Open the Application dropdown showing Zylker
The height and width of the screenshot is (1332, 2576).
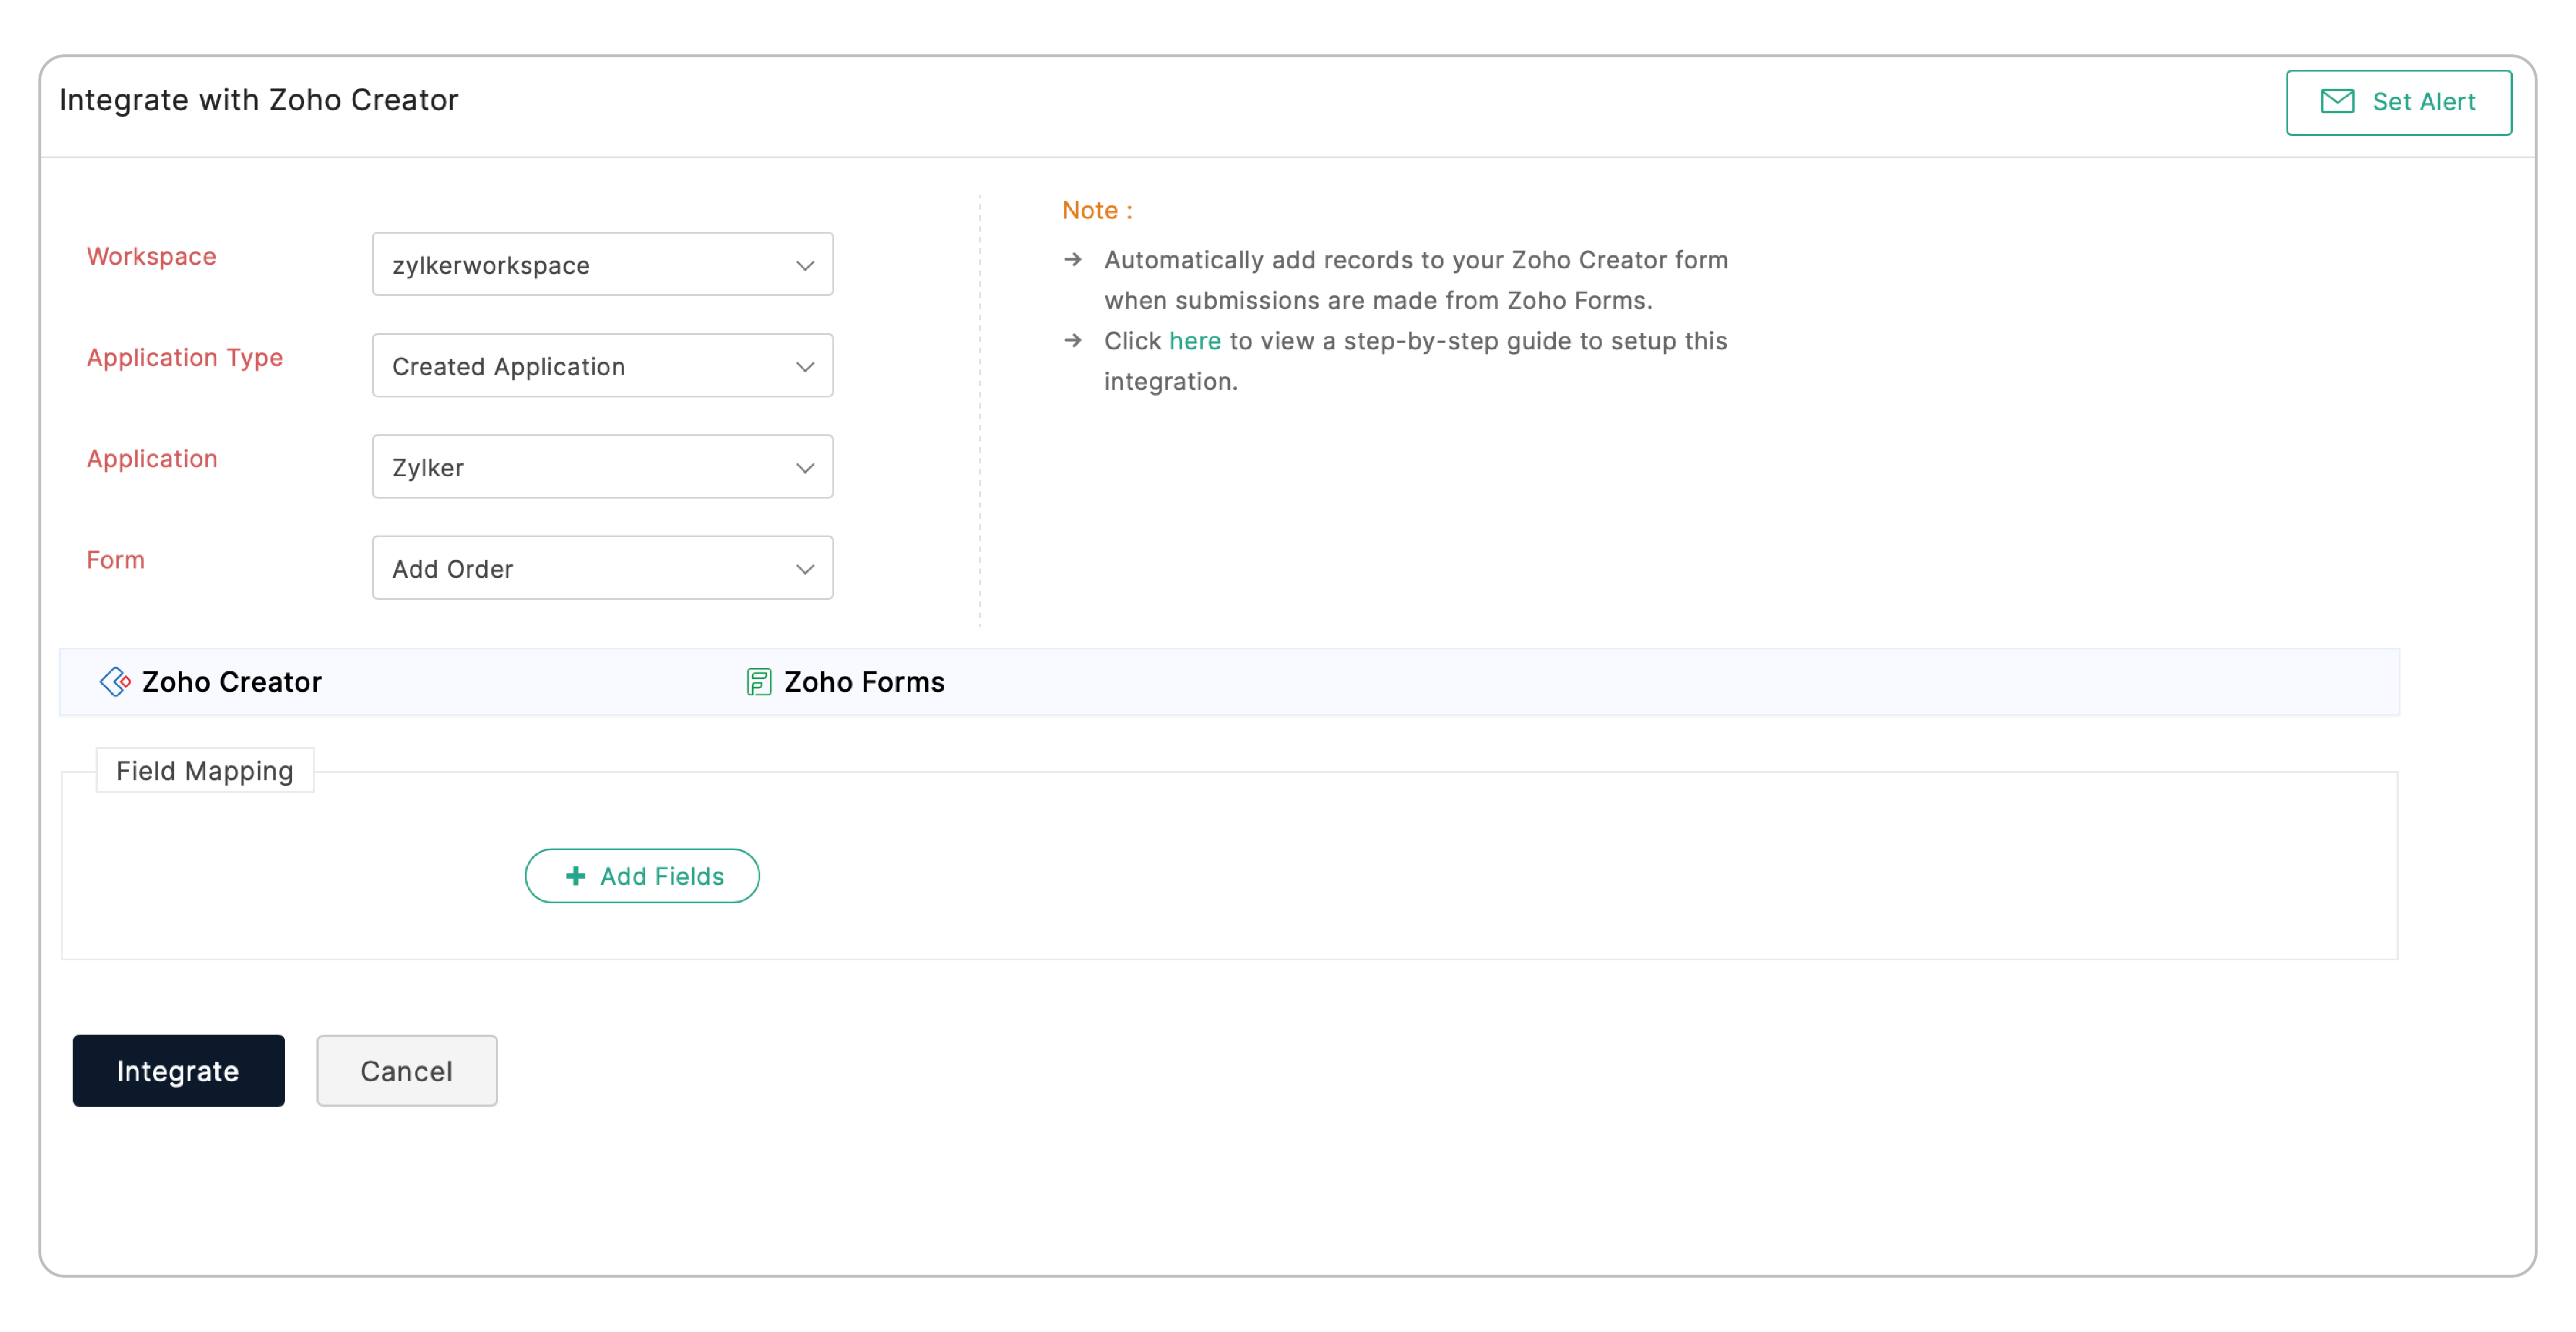[x=602, y=467]
